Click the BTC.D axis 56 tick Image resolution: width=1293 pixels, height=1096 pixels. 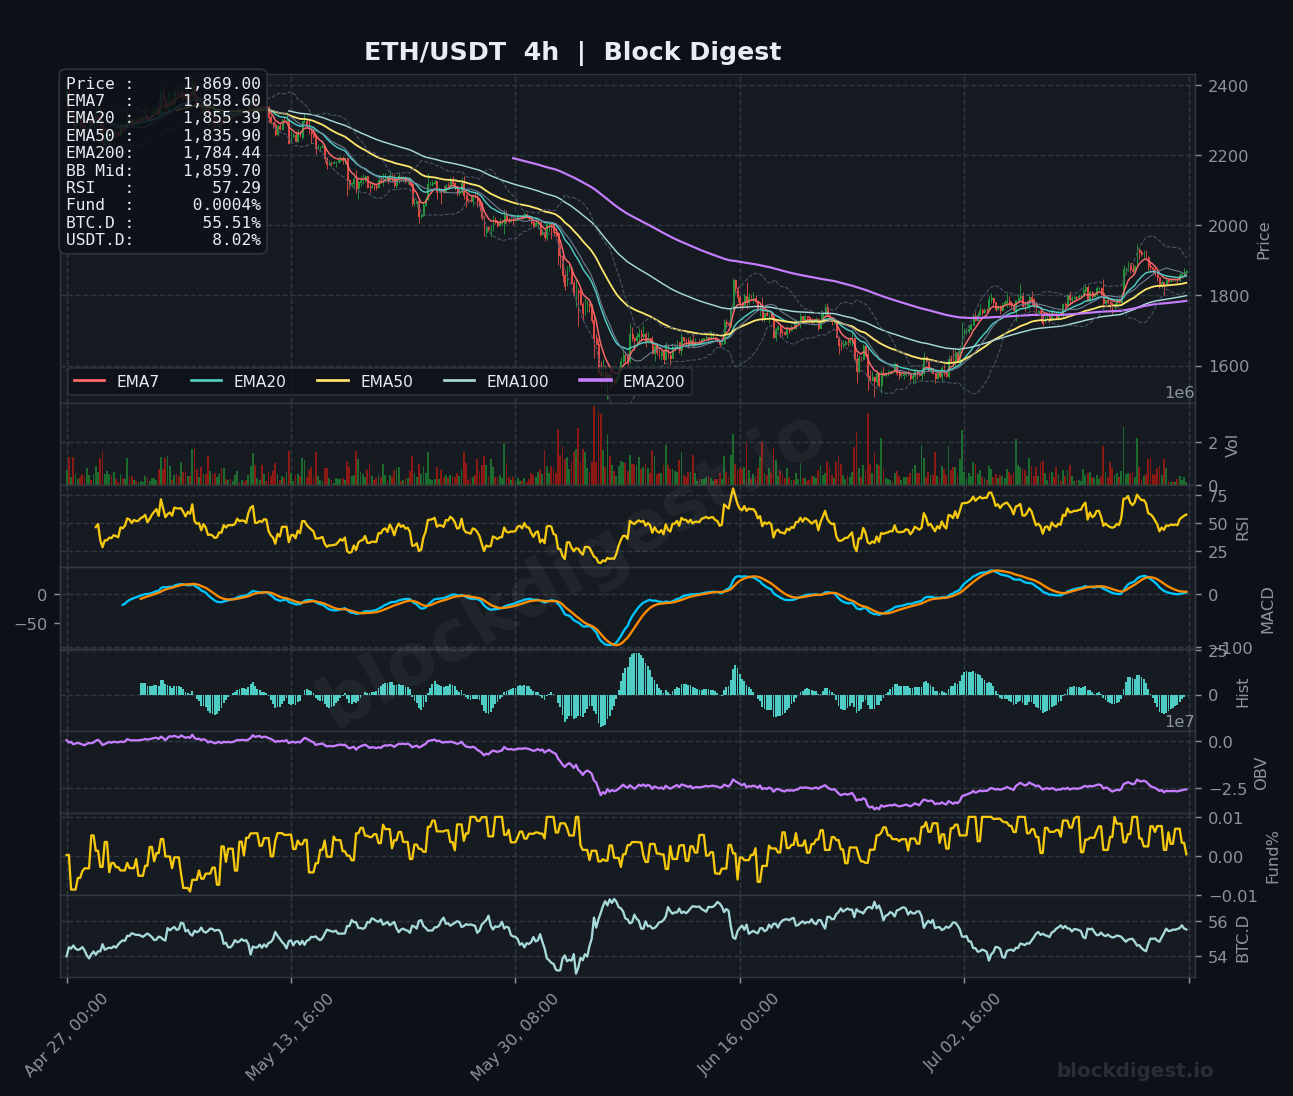[1218, 922]
